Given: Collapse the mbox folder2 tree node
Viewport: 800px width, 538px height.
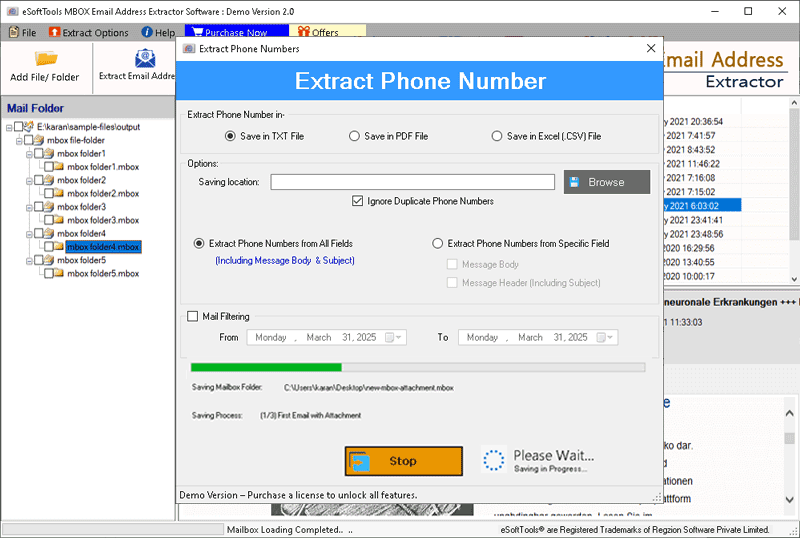Looking at the screenshot, I should (x=29, y=181).
